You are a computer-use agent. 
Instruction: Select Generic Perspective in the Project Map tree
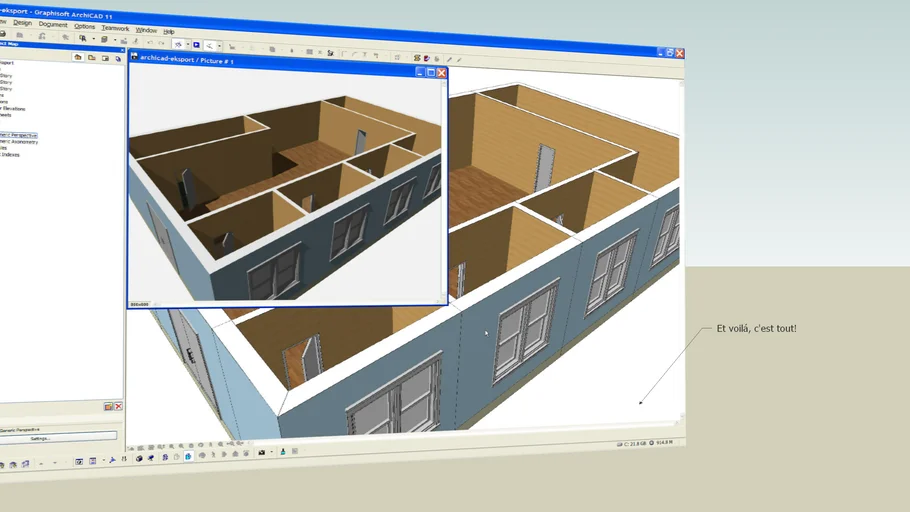18,134
